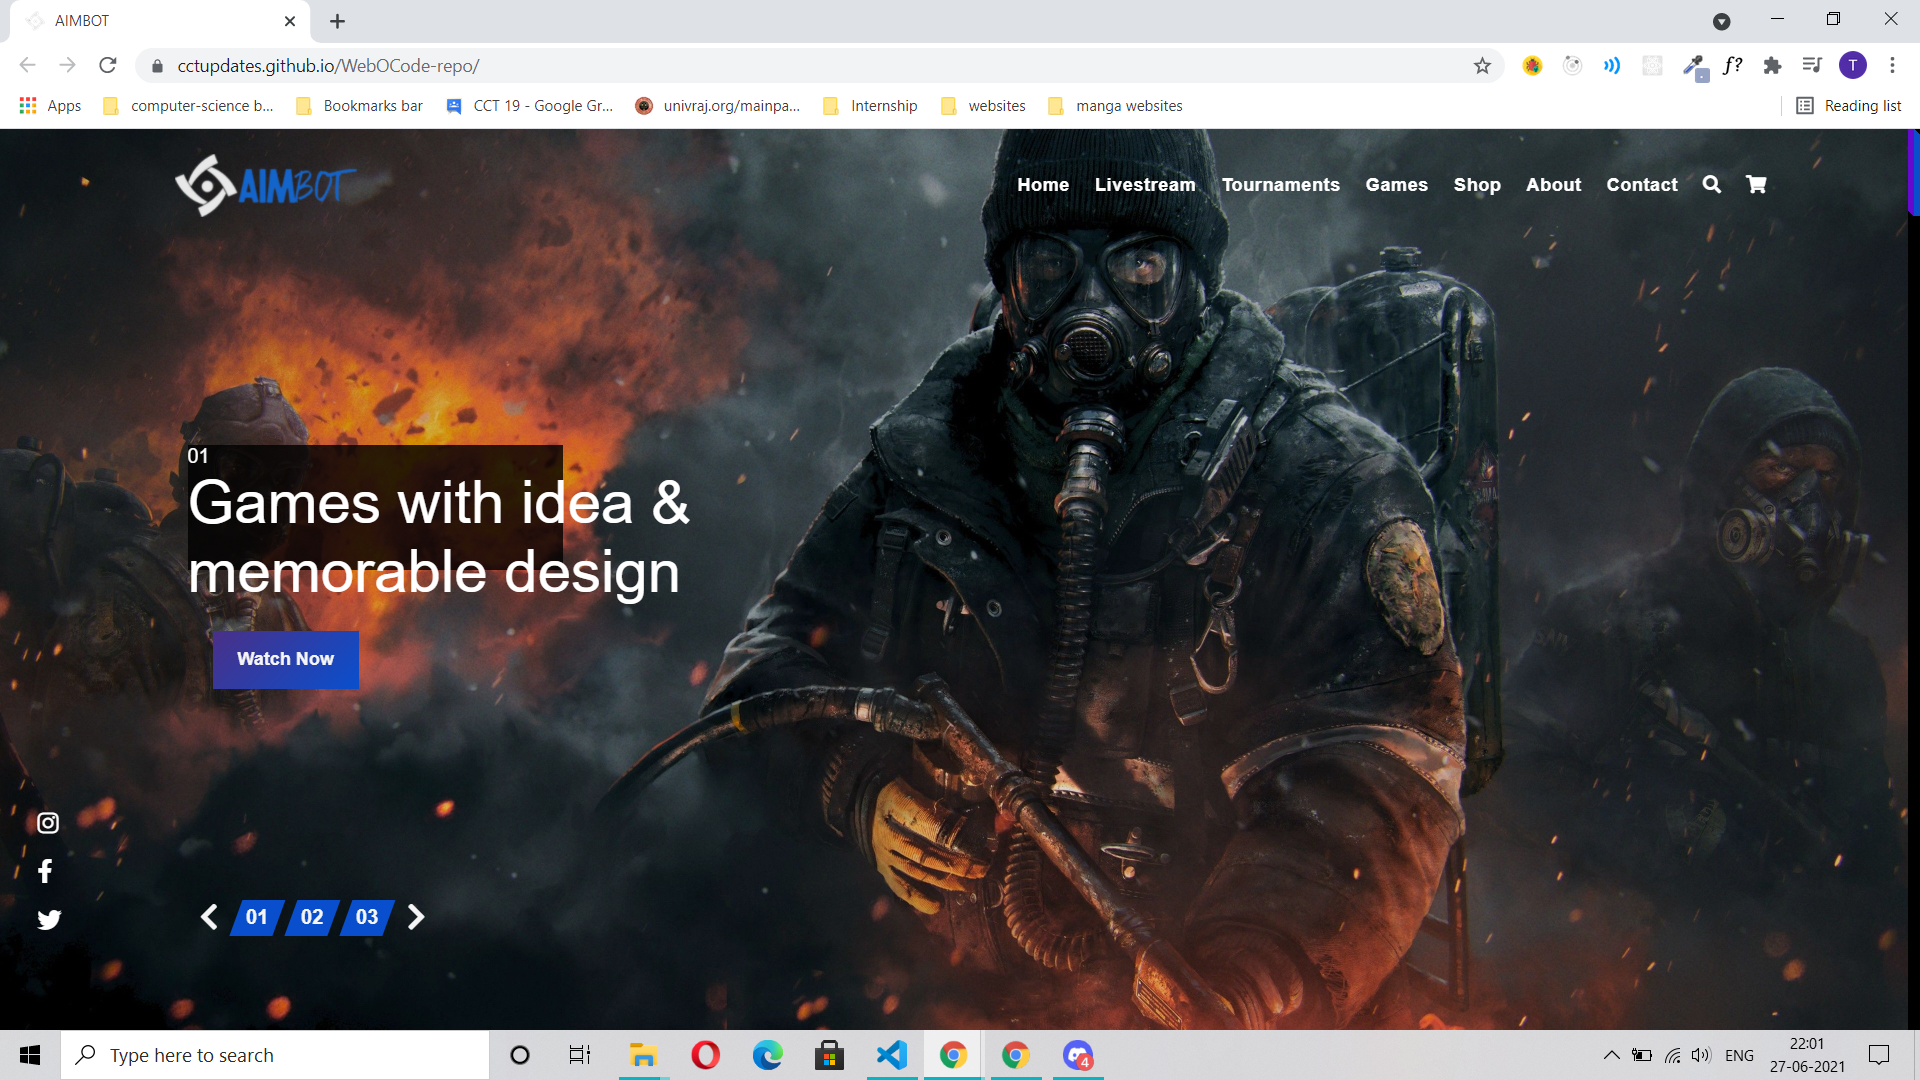Open Microsoft Store from taskbar
The width and height of the screenshot is (1920, 1080).
click(x=829, y=1055)
